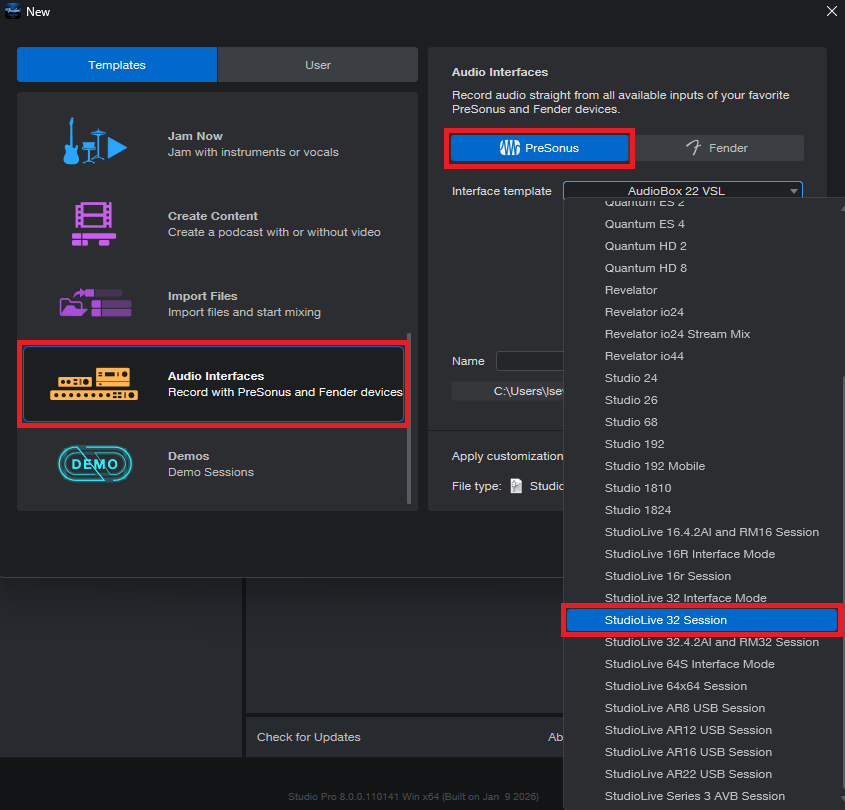Pick the plain Revelator entry
The image size is (845, 810).
click(703, 290)
